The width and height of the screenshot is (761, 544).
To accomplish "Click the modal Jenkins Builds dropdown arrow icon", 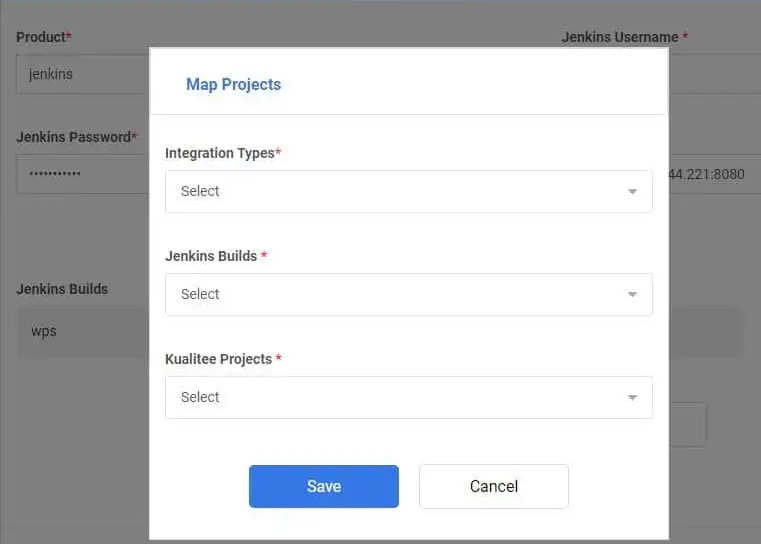I will 632,295.
